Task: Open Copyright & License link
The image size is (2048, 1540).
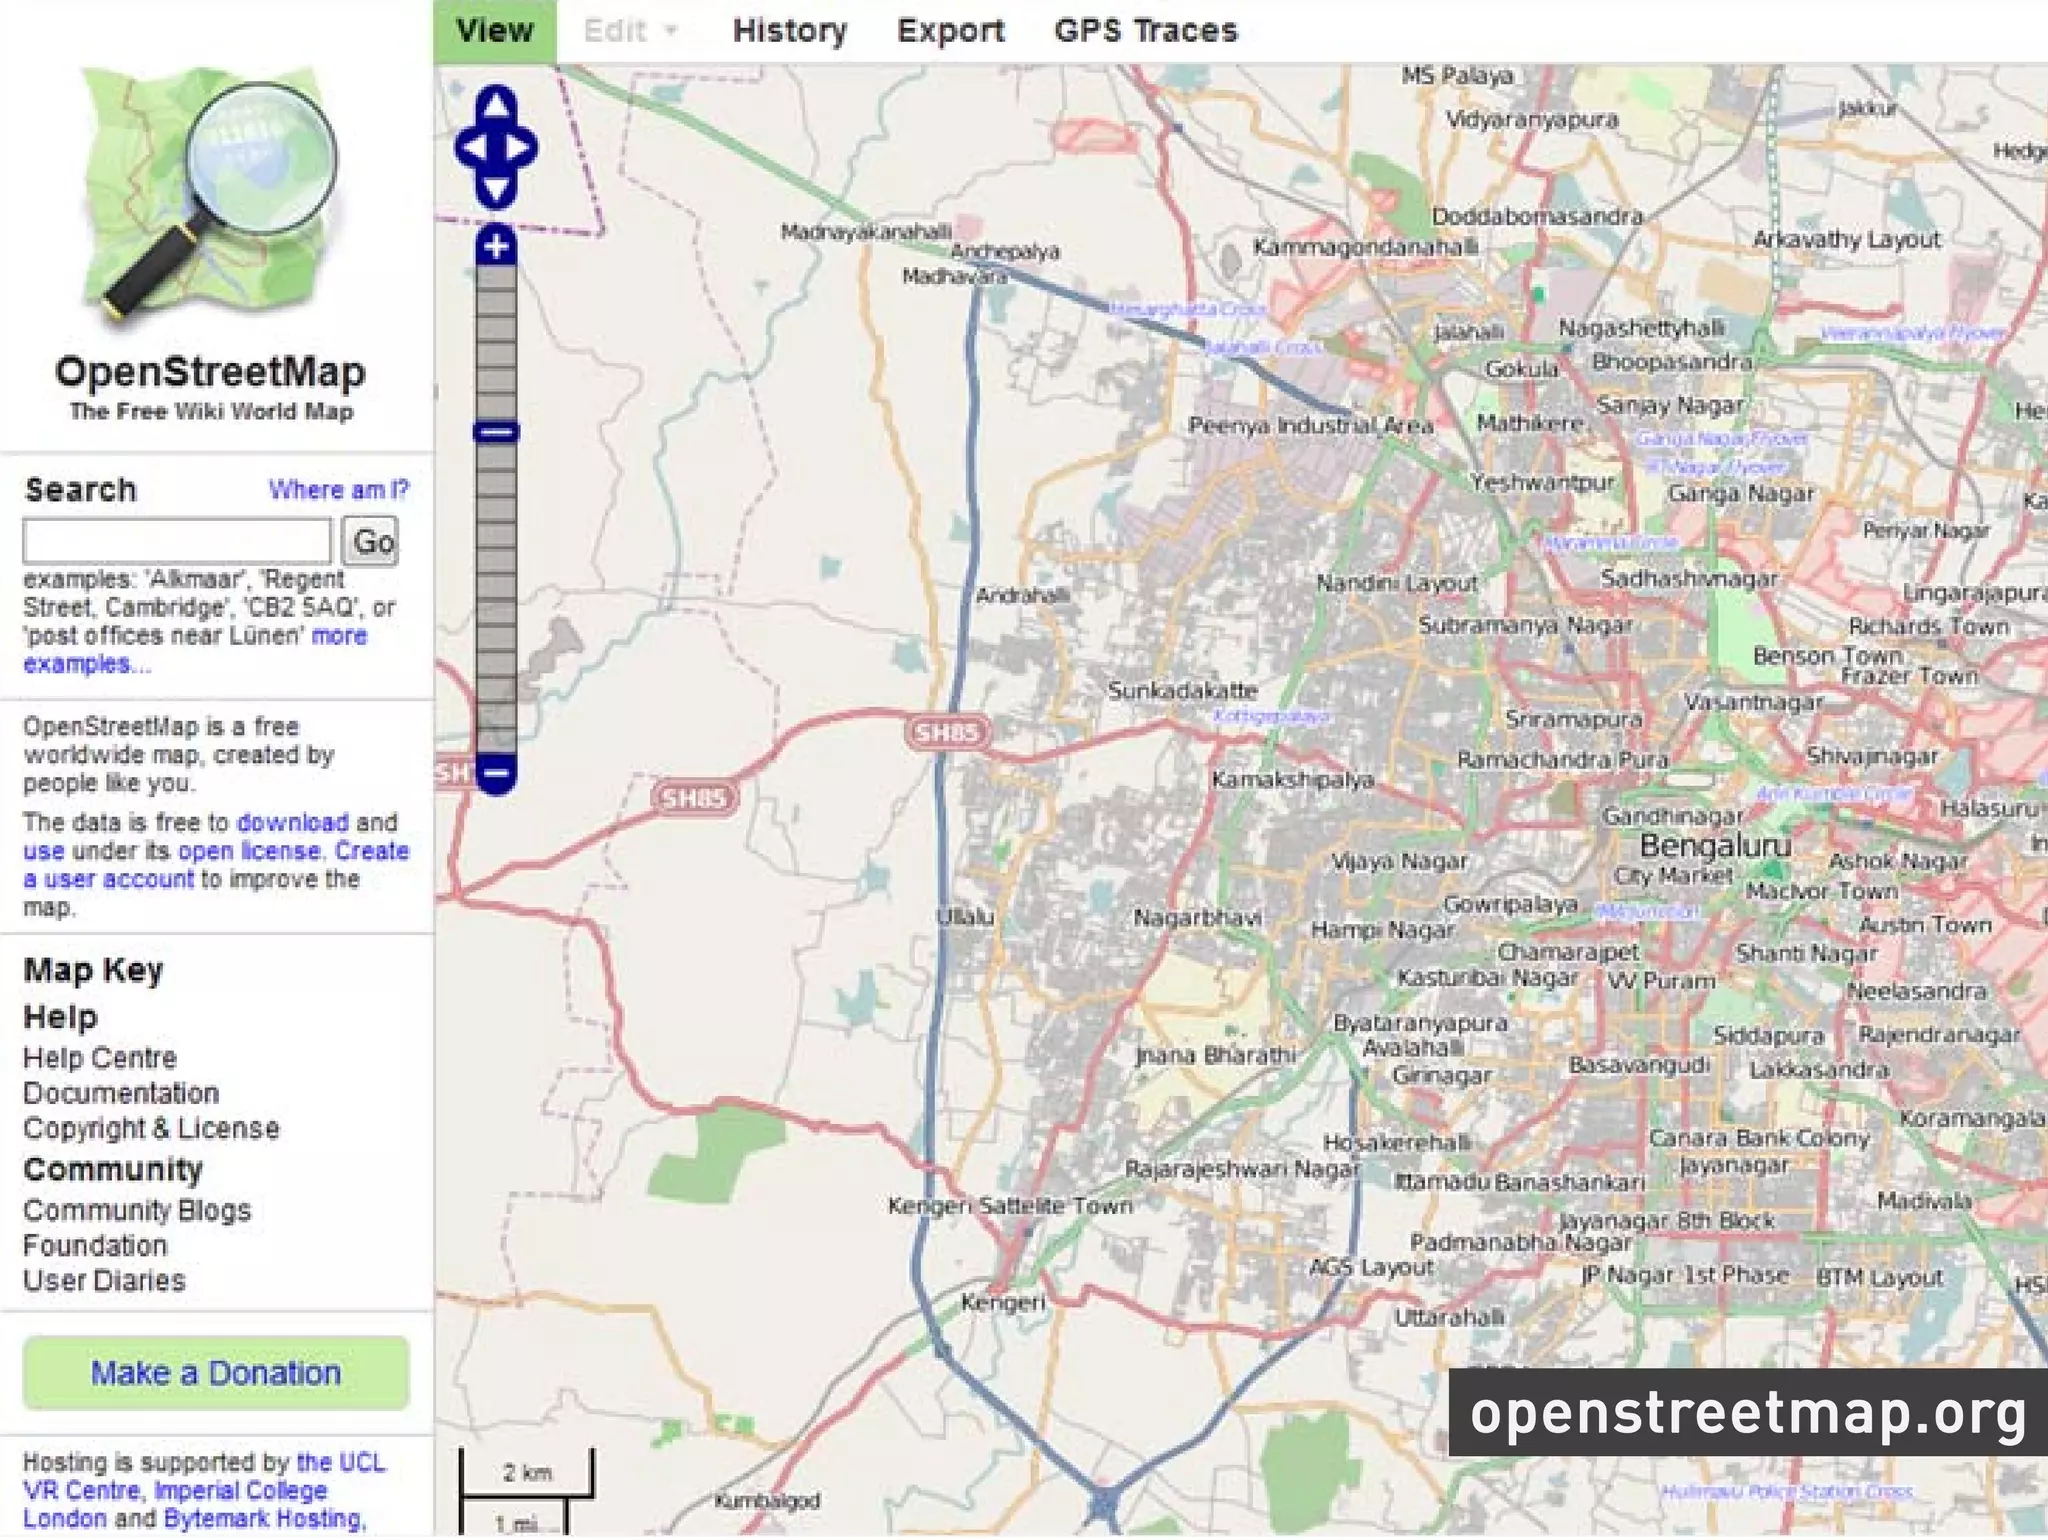Action: 151,1128
